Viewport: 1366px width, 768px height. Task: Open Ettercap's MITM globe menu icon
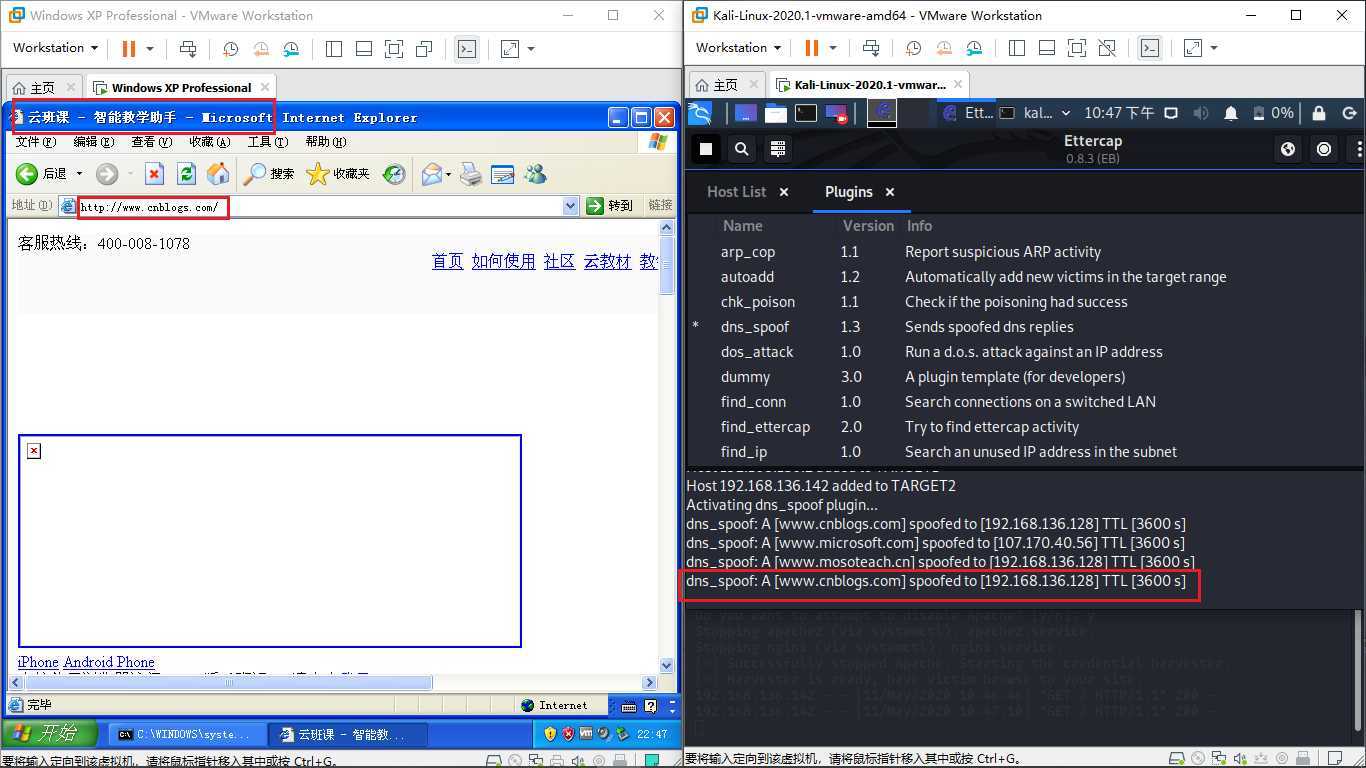[x=1288, y=149]
